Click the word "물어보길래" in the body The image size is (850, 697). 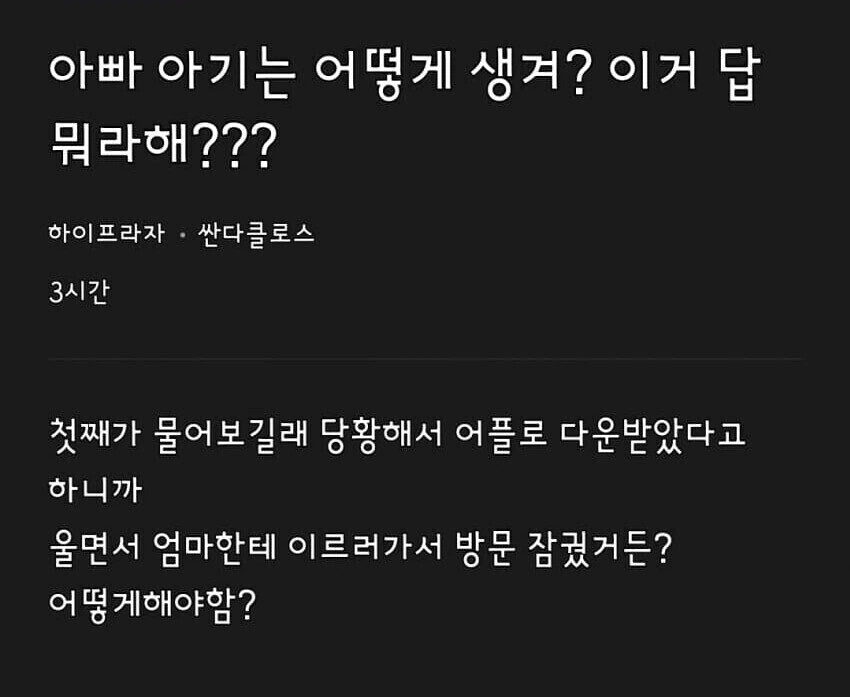pos(230,436)
